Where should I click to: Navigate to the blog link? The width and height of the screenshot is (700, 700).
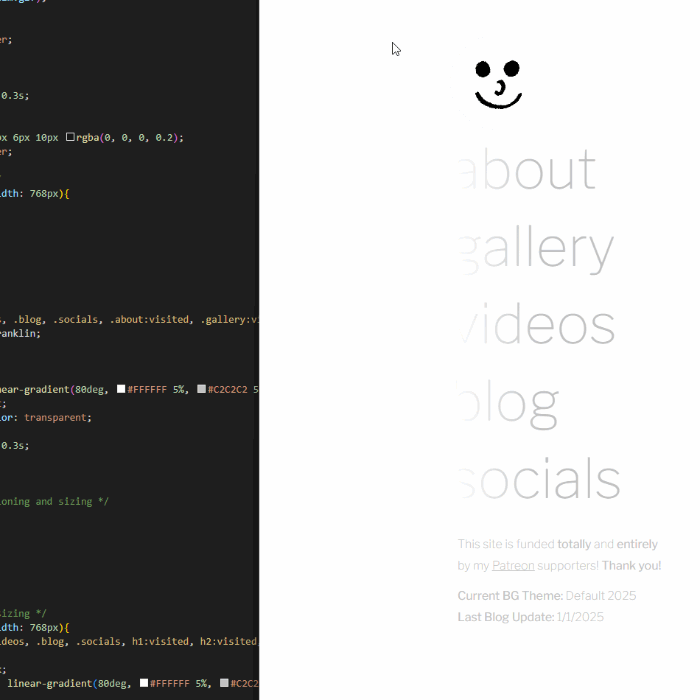pos(509,403)
